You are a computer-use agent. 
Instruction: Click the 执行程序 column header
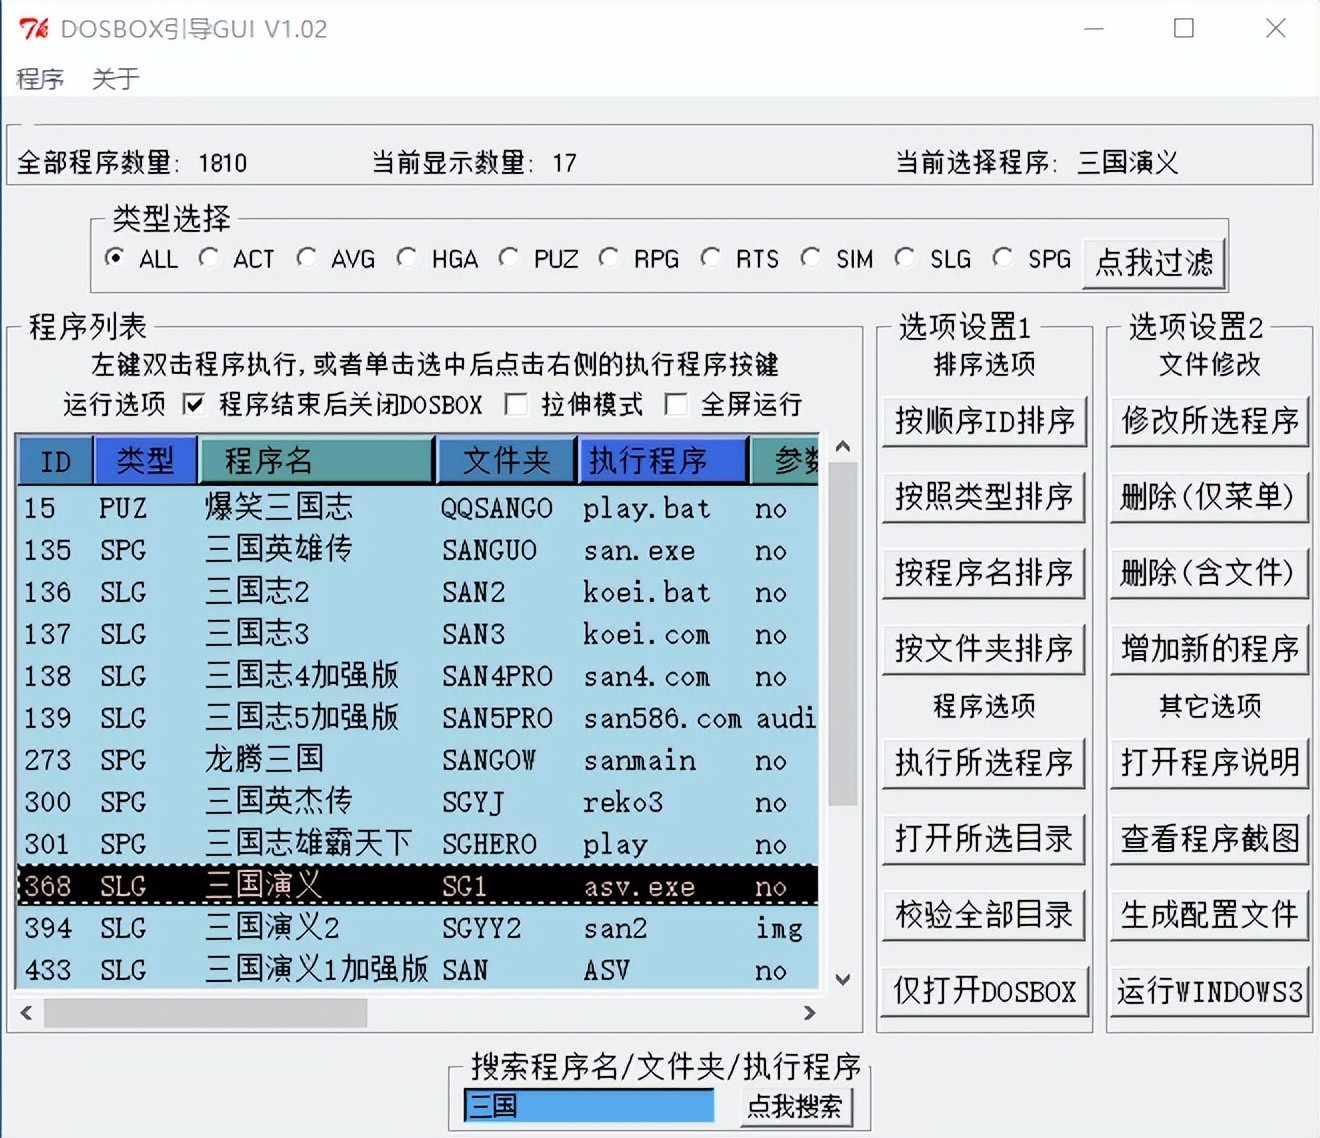tap(663, 461)
